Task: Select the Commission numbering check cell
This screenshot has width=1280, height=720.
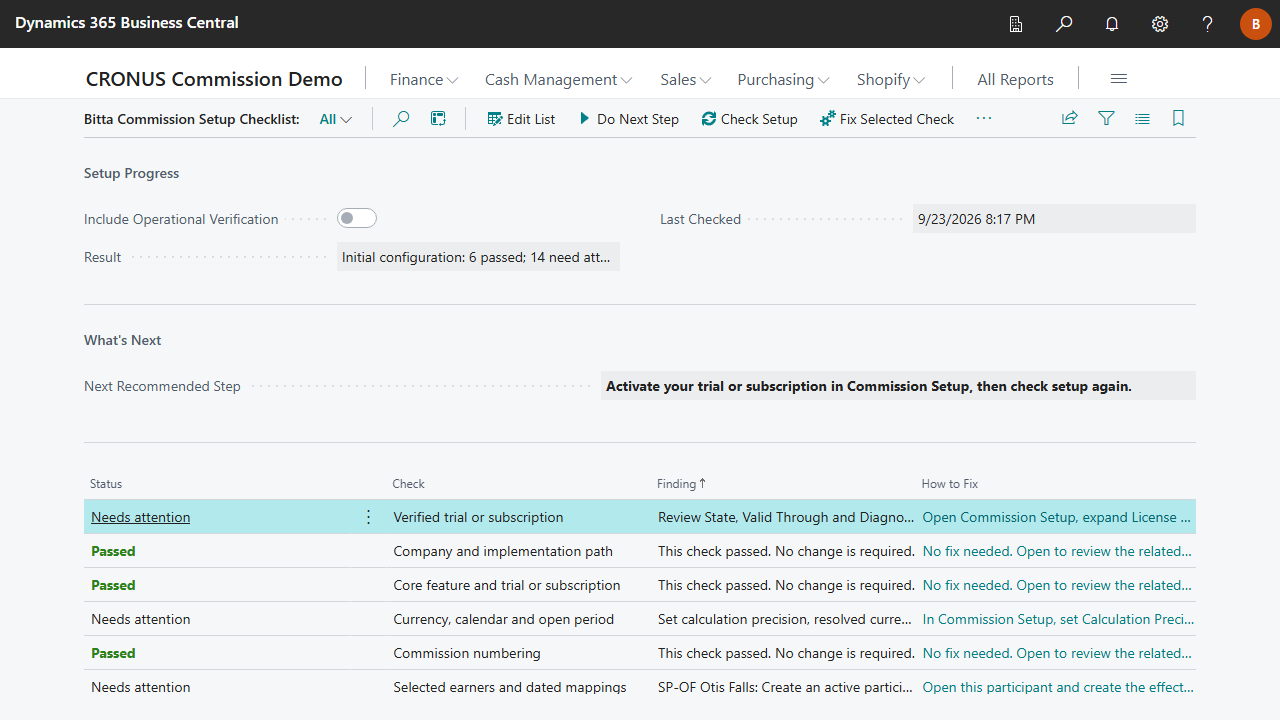Action: (x=467, y=653)
